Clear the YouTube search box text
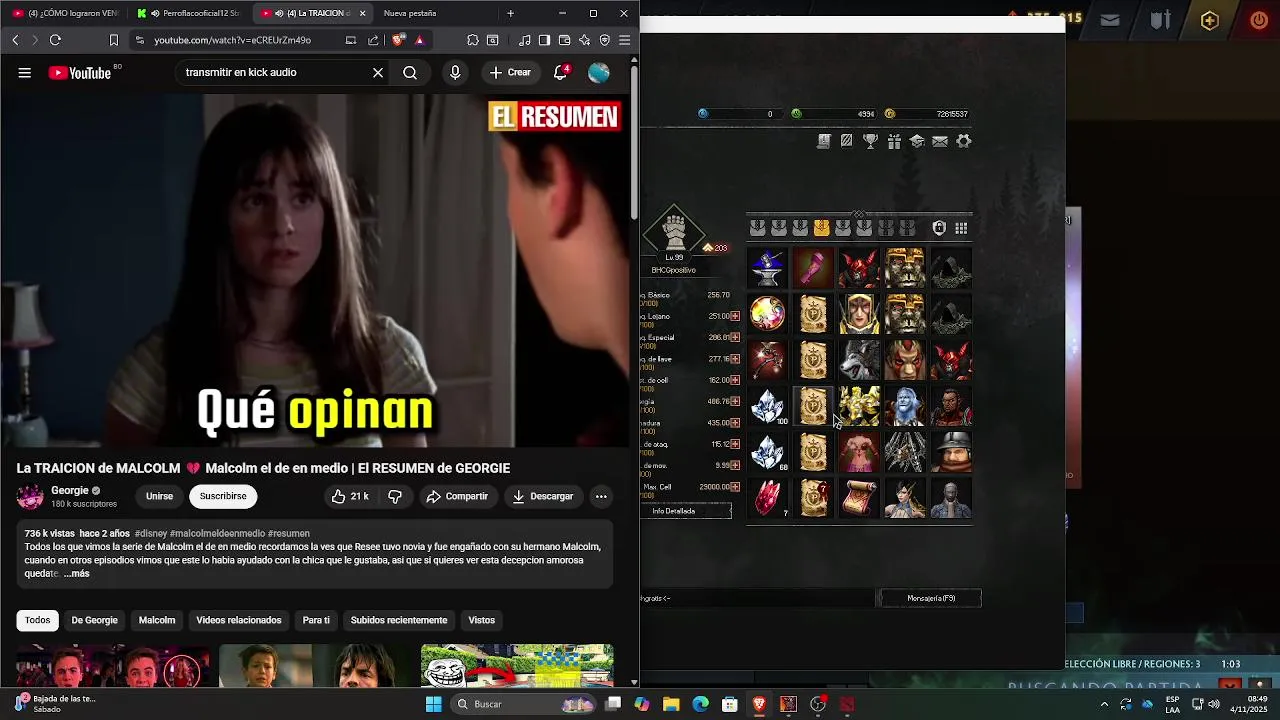 [378, 72]
